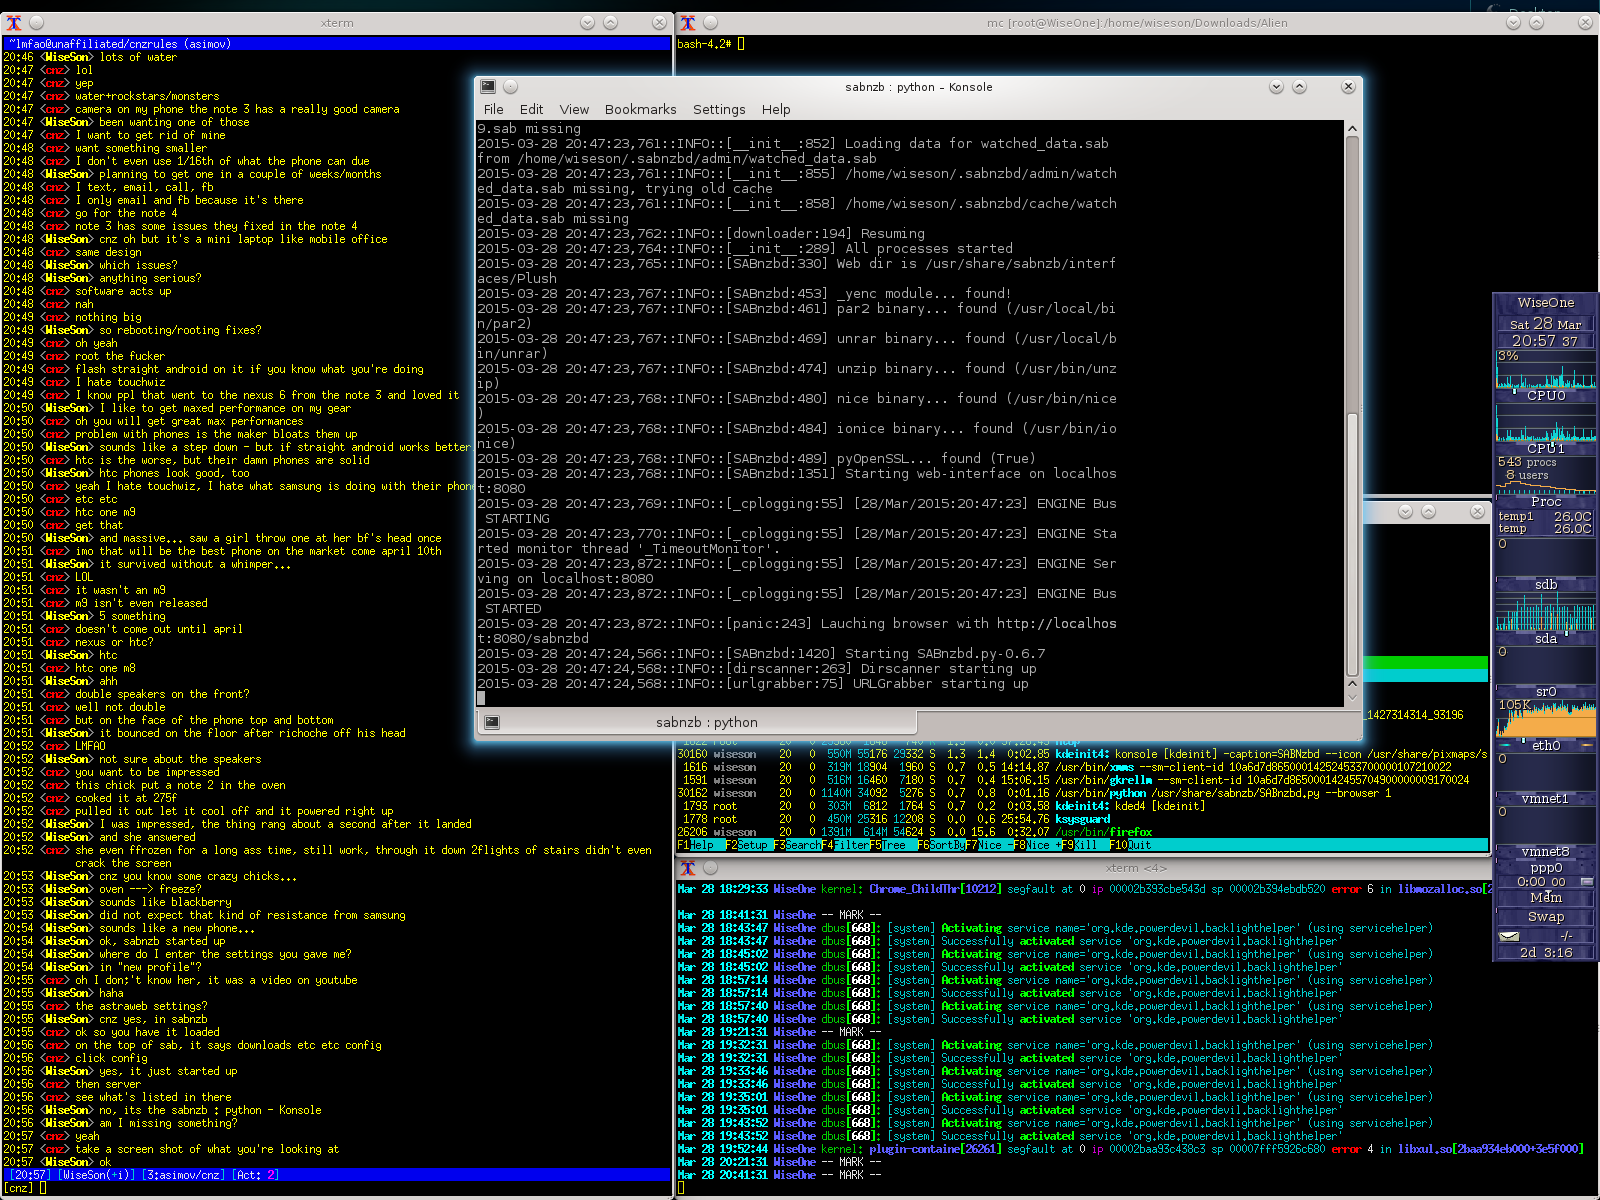Toggle the ppp0 connect button in GKrellM

coord(1586,882)
